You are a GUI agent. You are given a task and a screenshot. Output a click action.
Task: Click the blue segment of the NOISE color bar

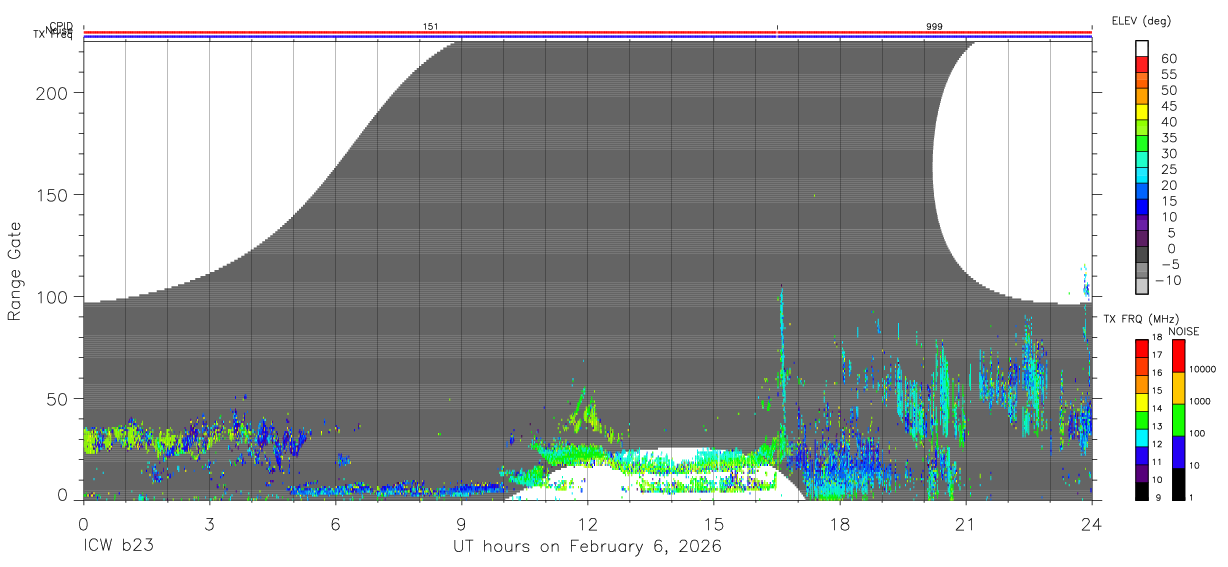coord(1178,452)
